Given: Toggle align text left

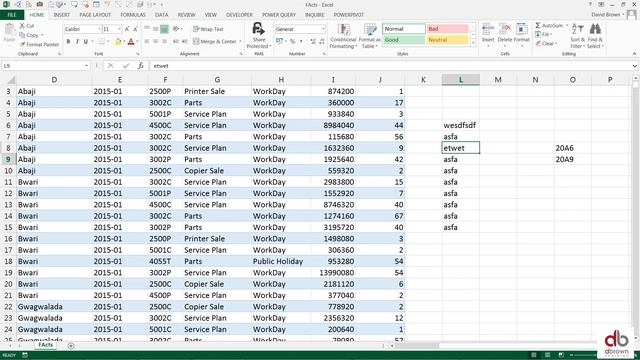Looking at the screenshot, I should point(147,41).
